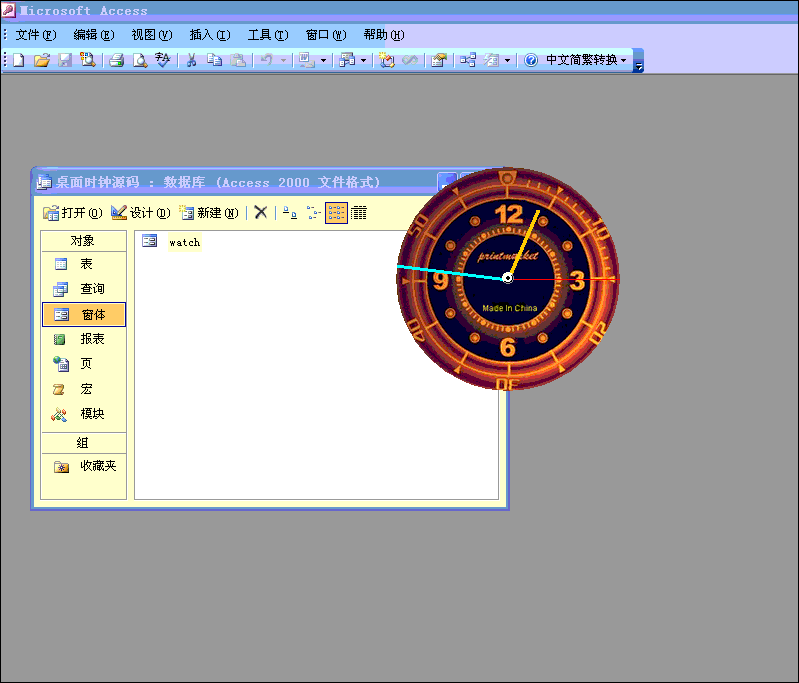
Task: Open the Relationships toolbar icon
Action: (x=468, y=60)
